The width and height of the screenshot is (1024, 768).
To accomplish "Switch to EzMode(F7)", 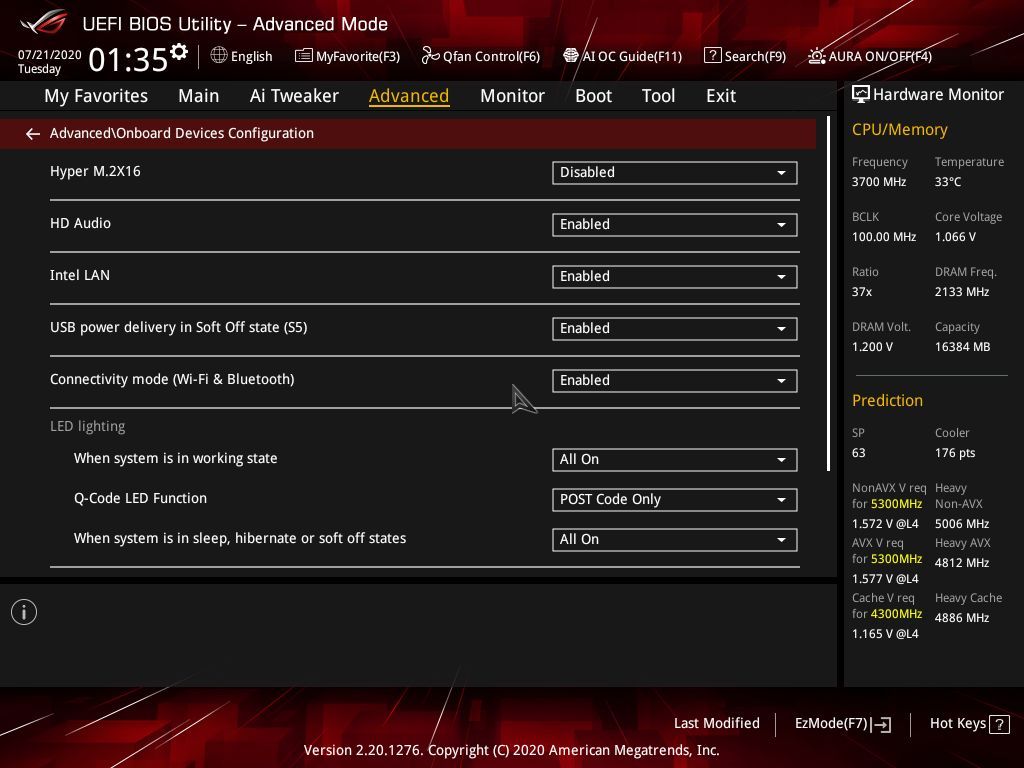I will [842, 724].
